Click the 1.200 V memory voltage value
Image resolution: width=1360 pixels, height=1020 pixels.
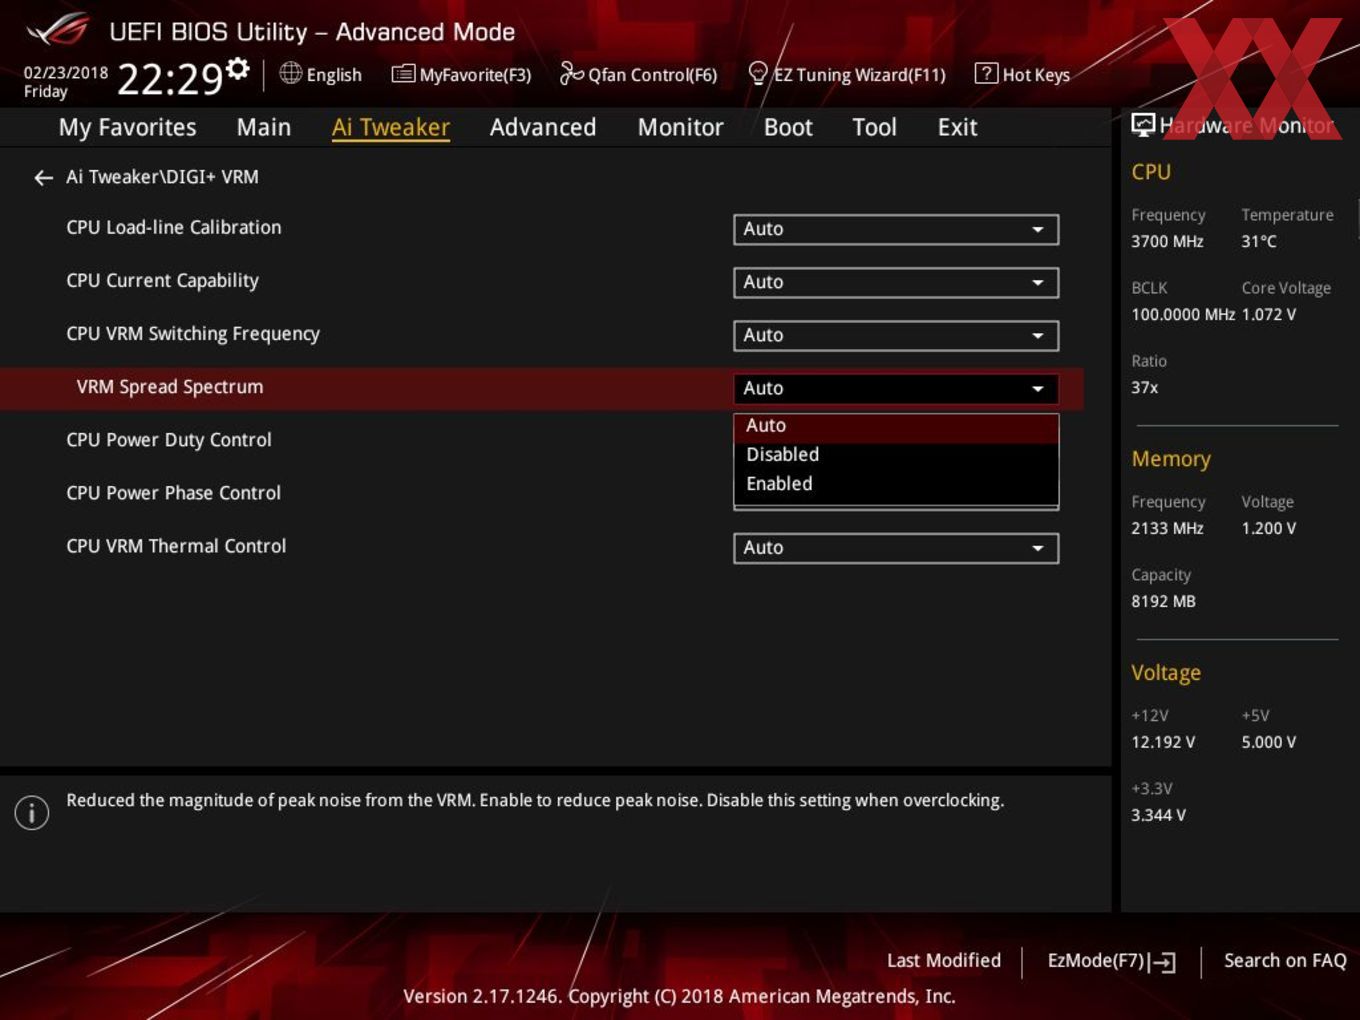click(x=1268, y=529)
